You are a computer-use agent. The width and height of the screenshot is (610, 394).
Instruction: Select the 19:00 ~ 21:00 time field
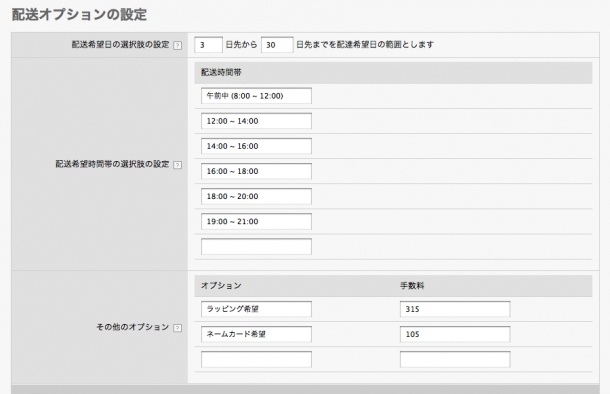(256, 221)
